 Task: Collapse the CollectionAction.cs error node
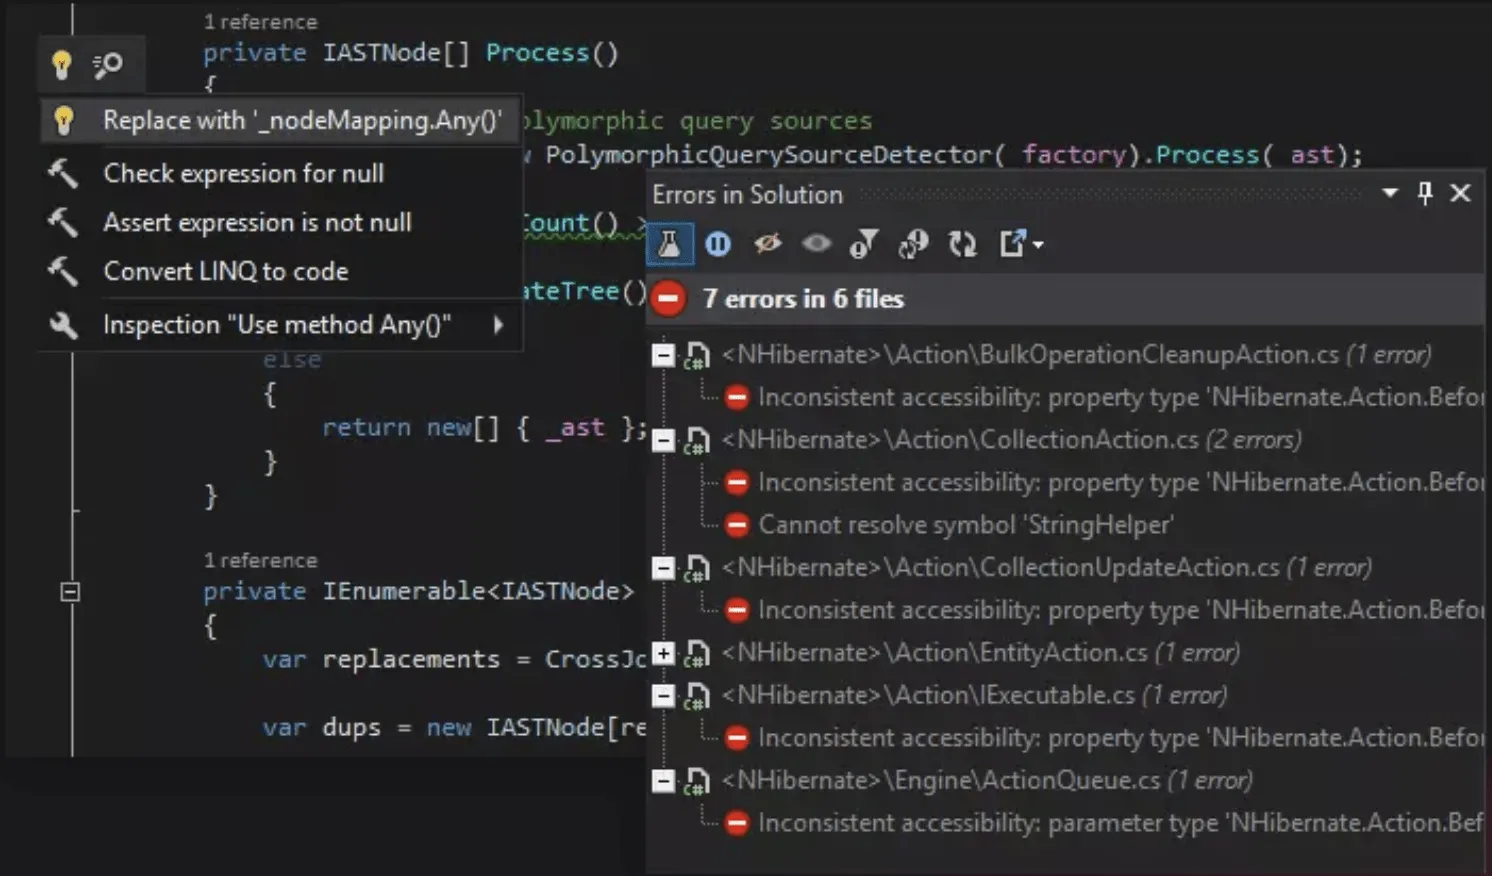click(x=662, y=440)
